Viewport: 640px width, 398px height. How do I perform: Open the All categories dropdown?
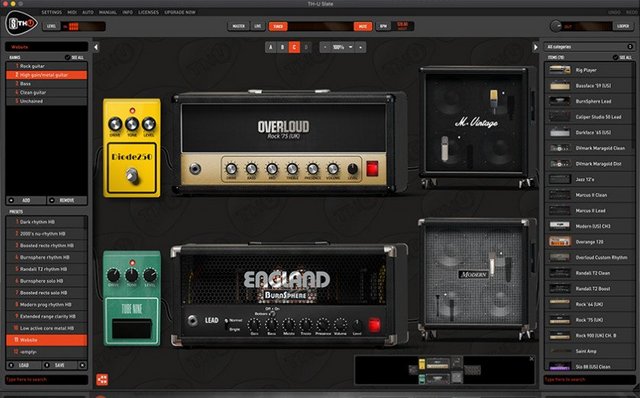tap(589, 47)
